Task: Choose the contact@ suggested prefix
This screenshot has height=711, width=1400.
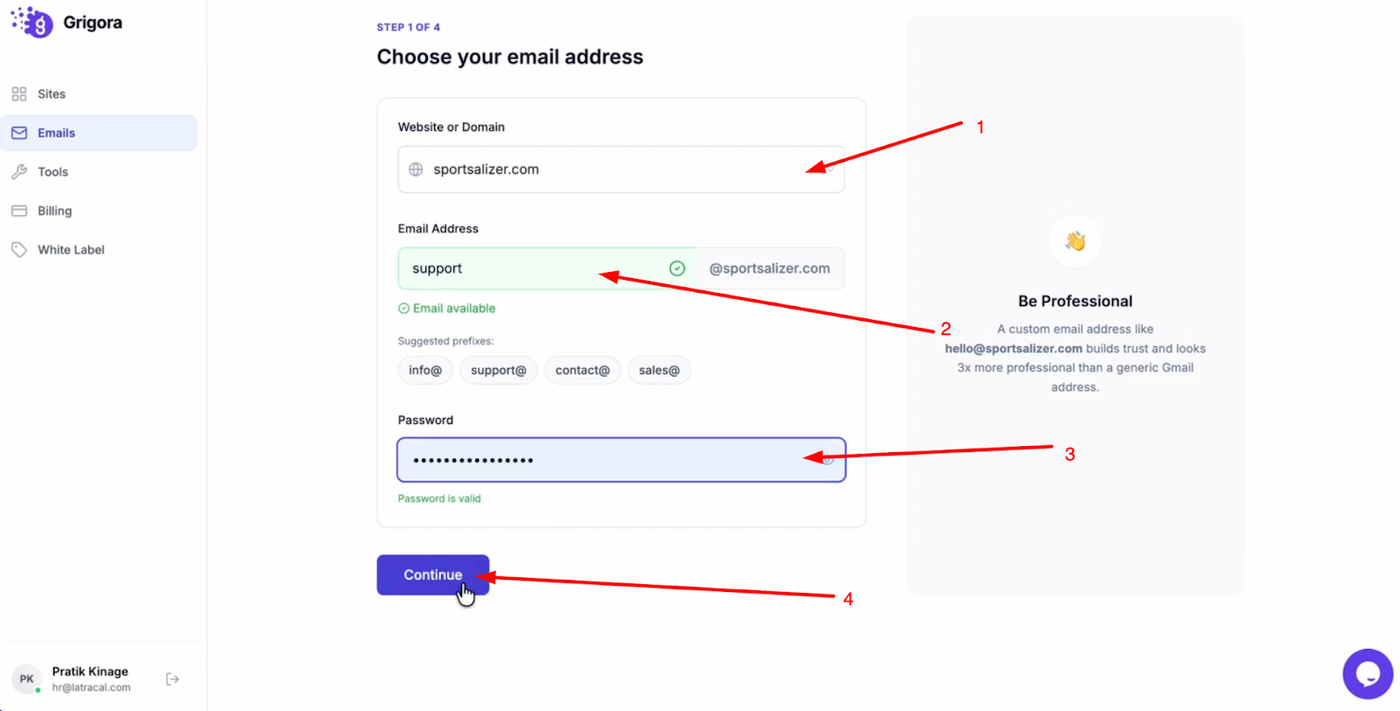Action: pyautogui.click(x=582, y=370)
